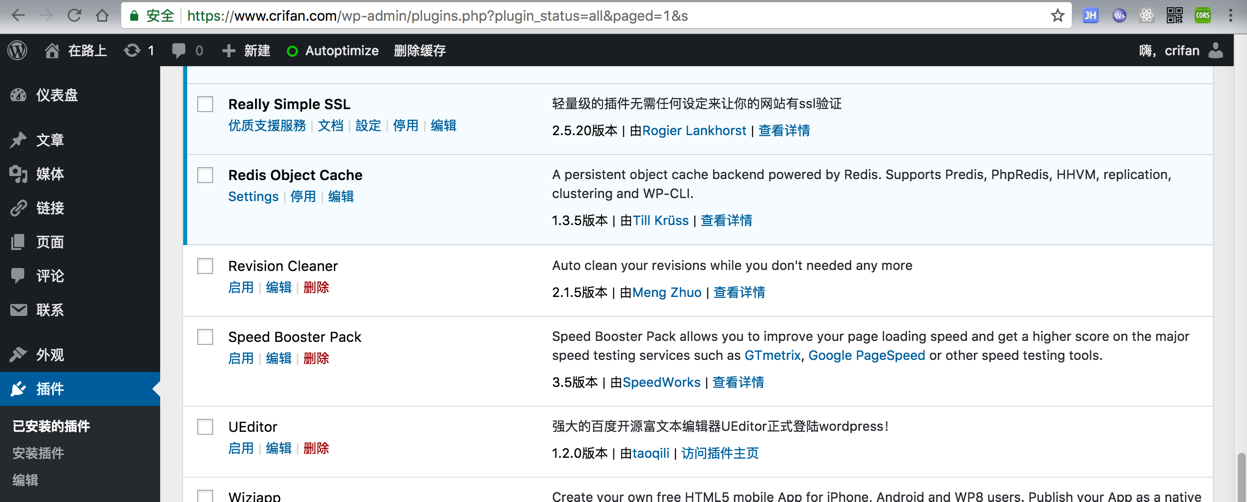1247x502 pixels.
Task: Click 删除缓存 in admin bar
Action: click(420, 50)
